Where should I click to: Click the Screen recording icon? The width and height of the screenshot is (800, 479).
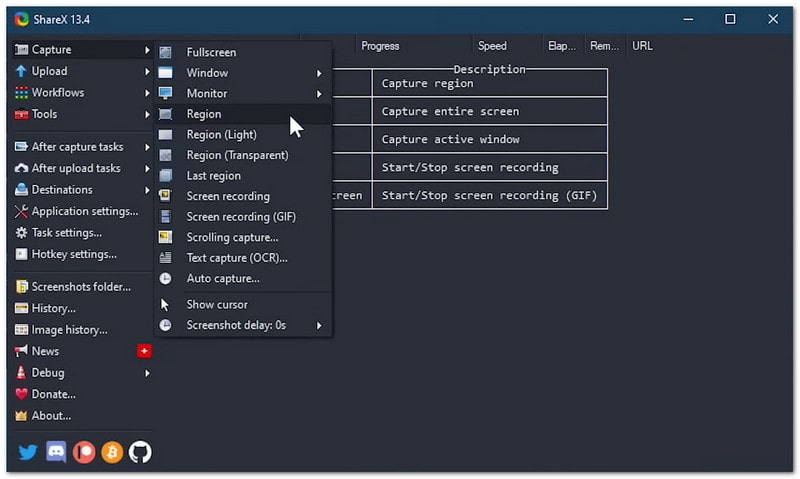(165, 196)
